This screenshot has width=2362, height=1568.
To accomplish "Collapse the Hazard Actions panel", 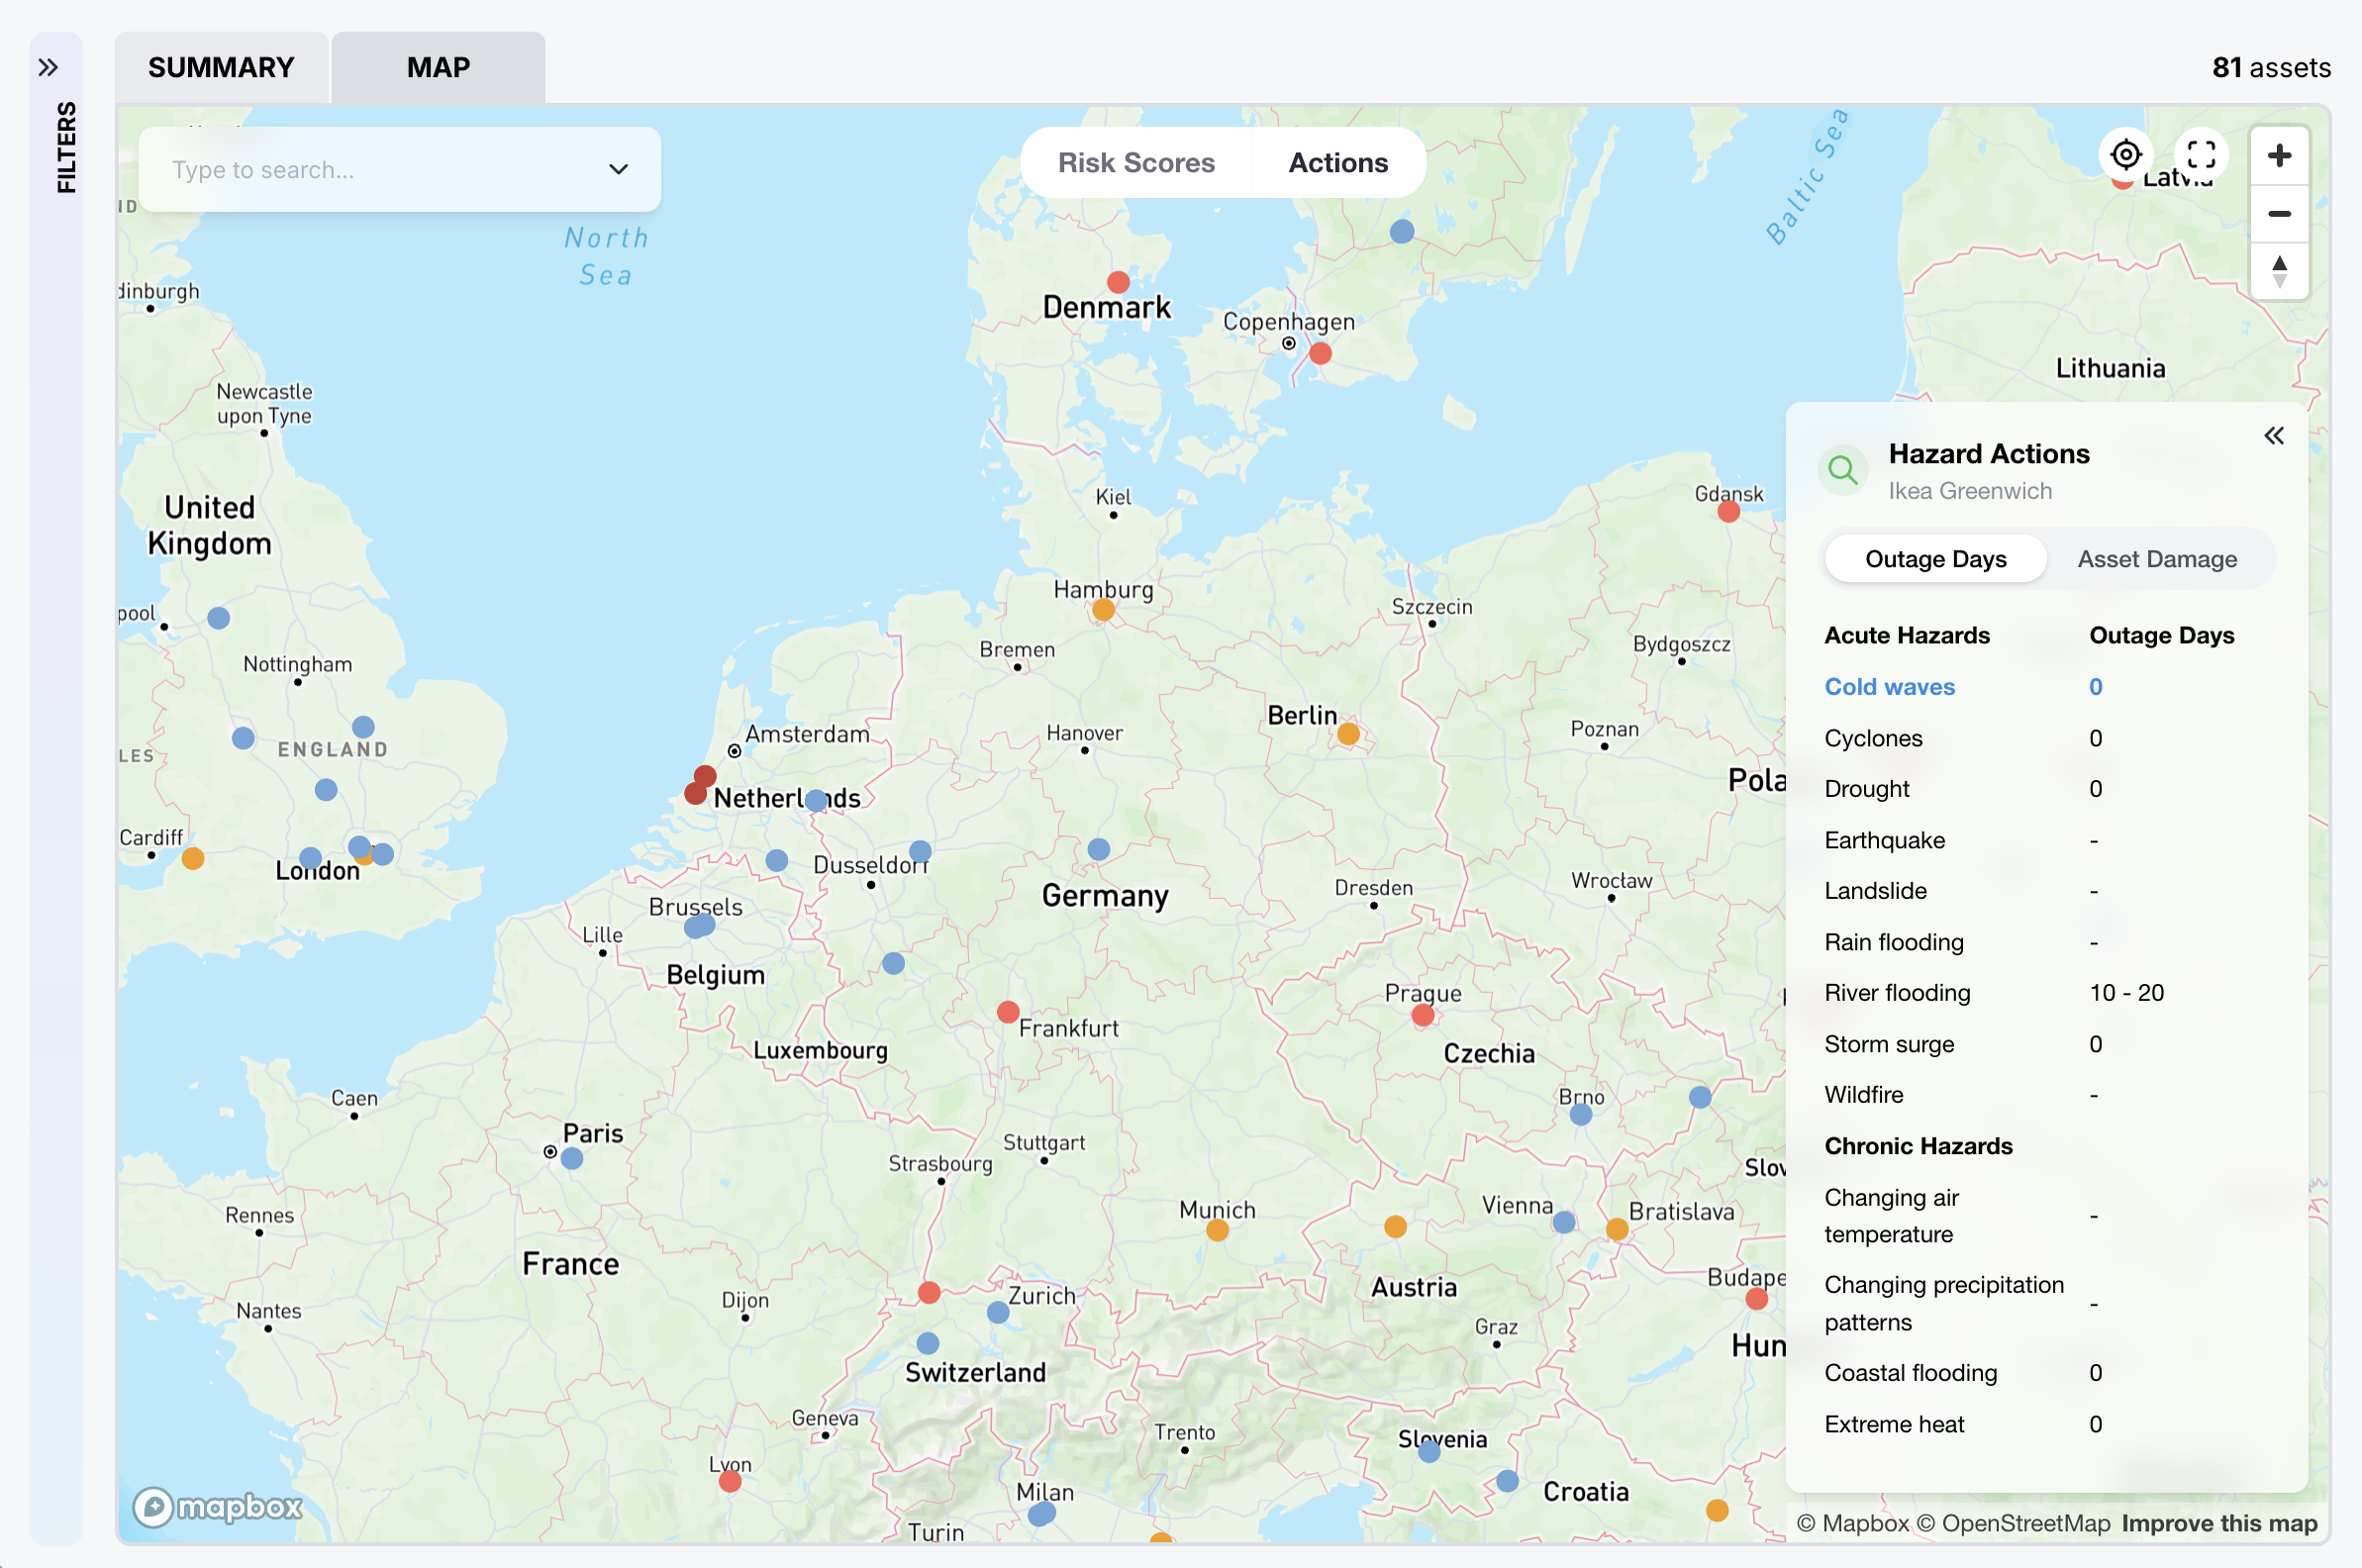I will point(2274,436).
